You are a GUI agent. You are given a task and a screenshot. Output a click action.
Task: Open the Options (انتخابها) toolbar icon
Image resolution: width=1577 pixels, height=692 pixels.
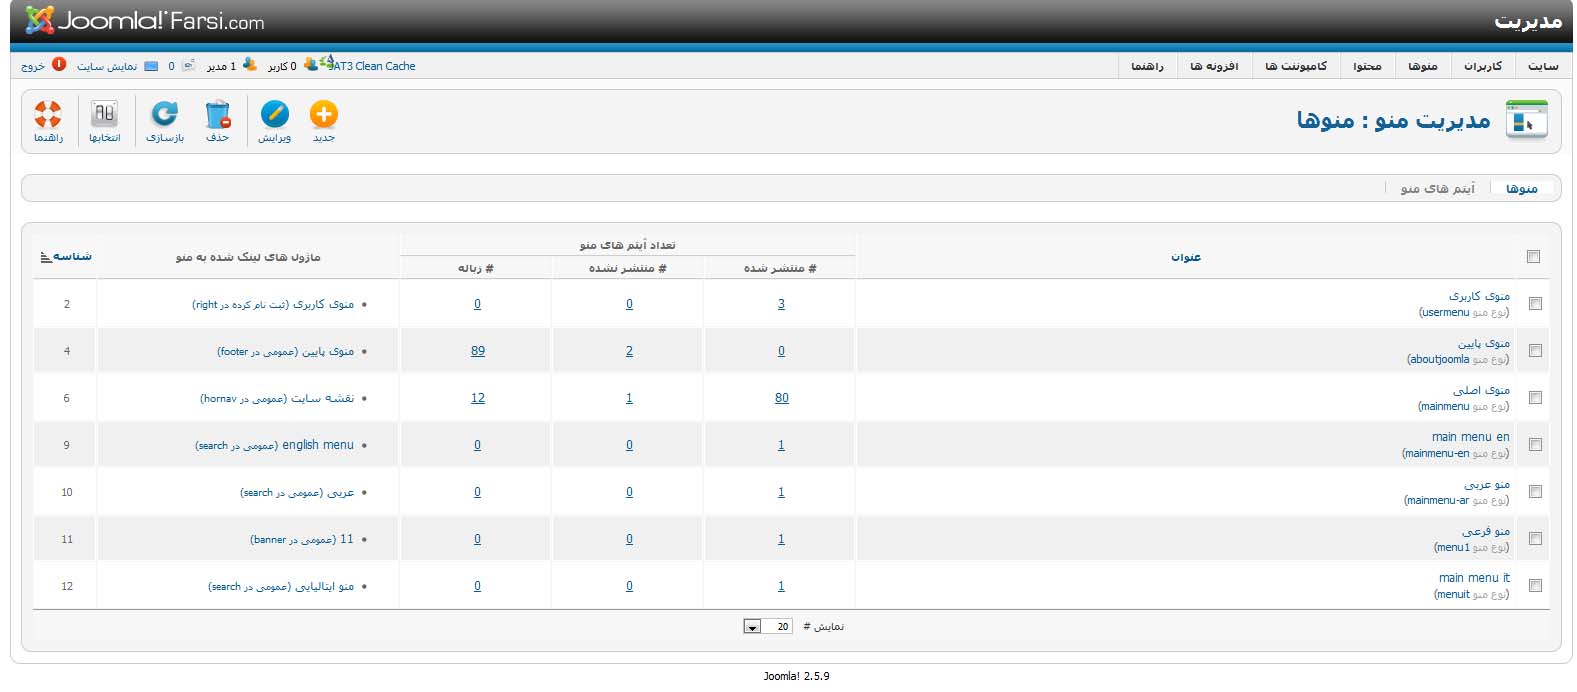click(104, 115)
